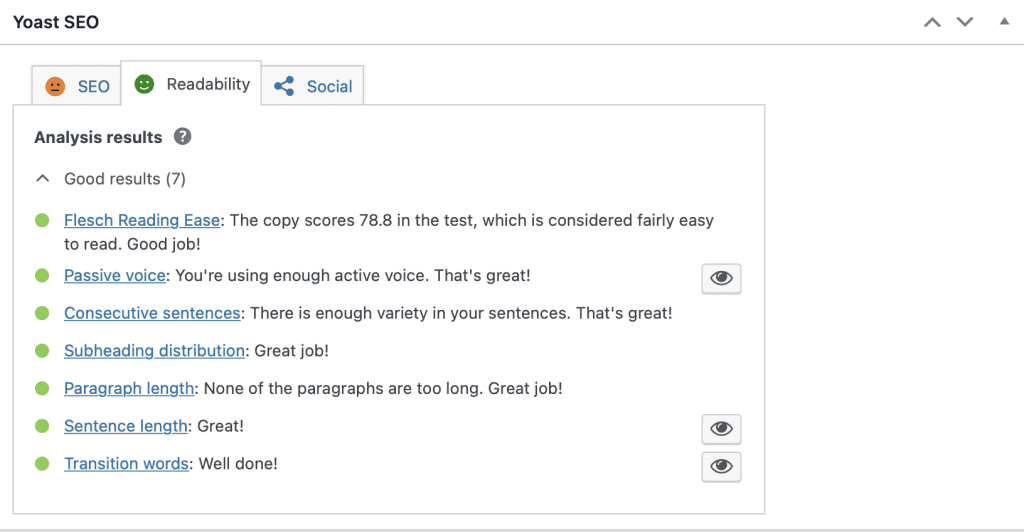Toggle eye highlight for Passive voice
This screenshot has height=532, width=1024.
721,279
